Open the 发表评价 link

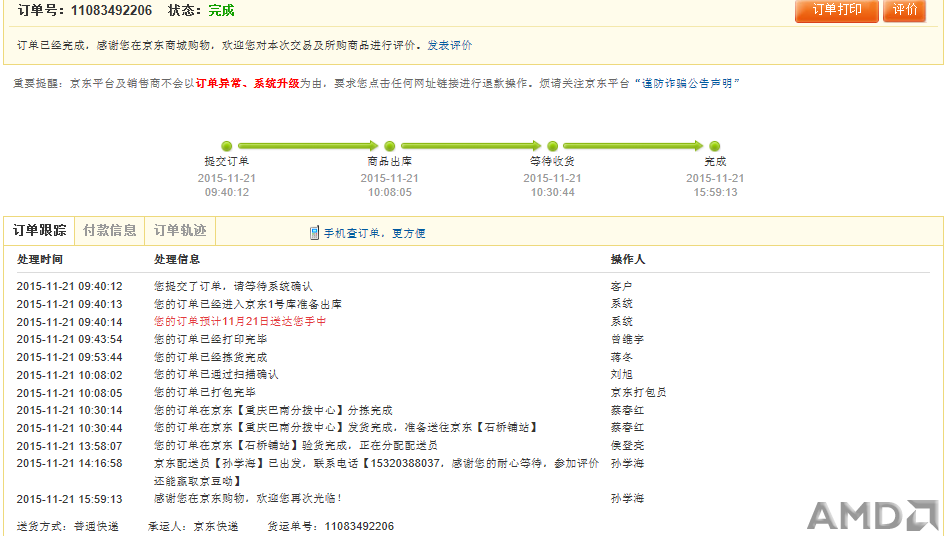point(450,45)
